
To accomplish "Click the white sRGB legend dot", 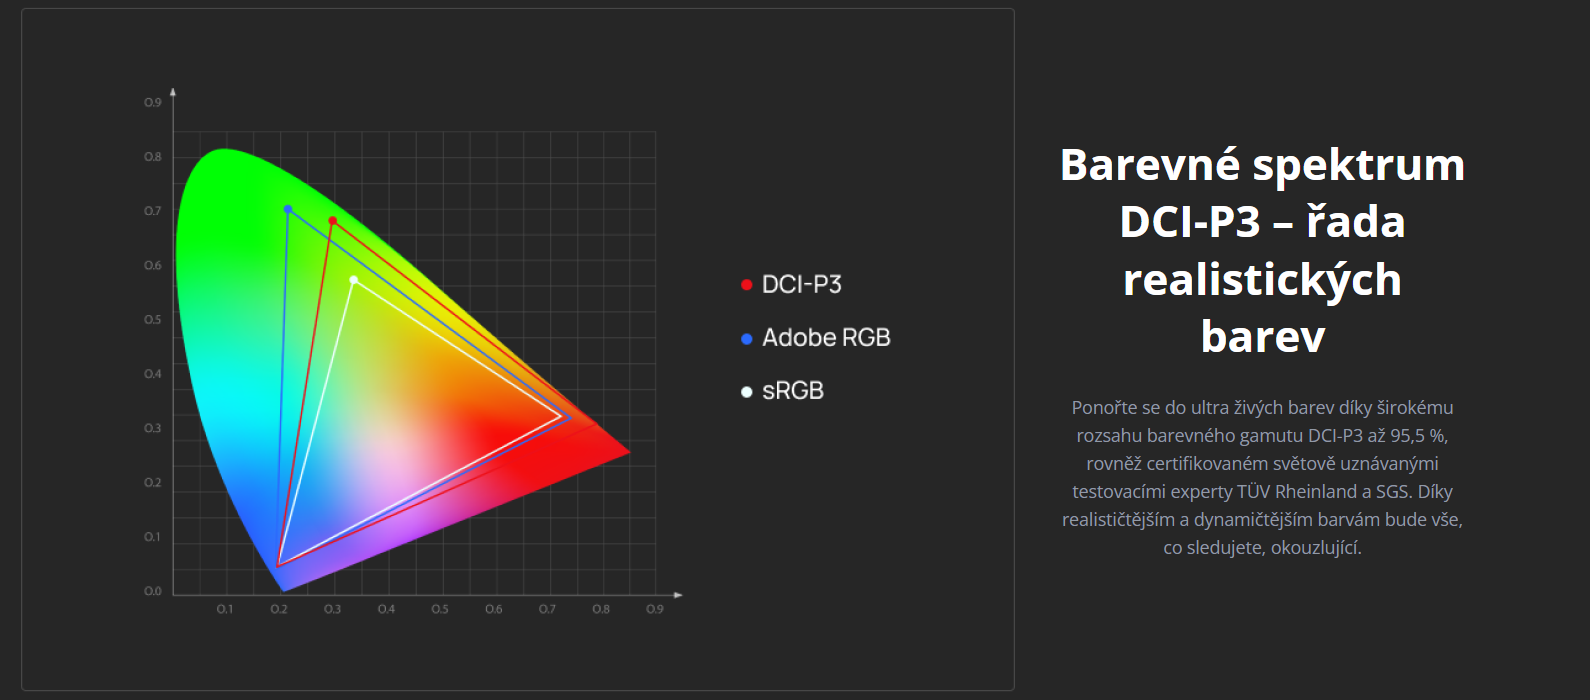I will coord(746,392).
